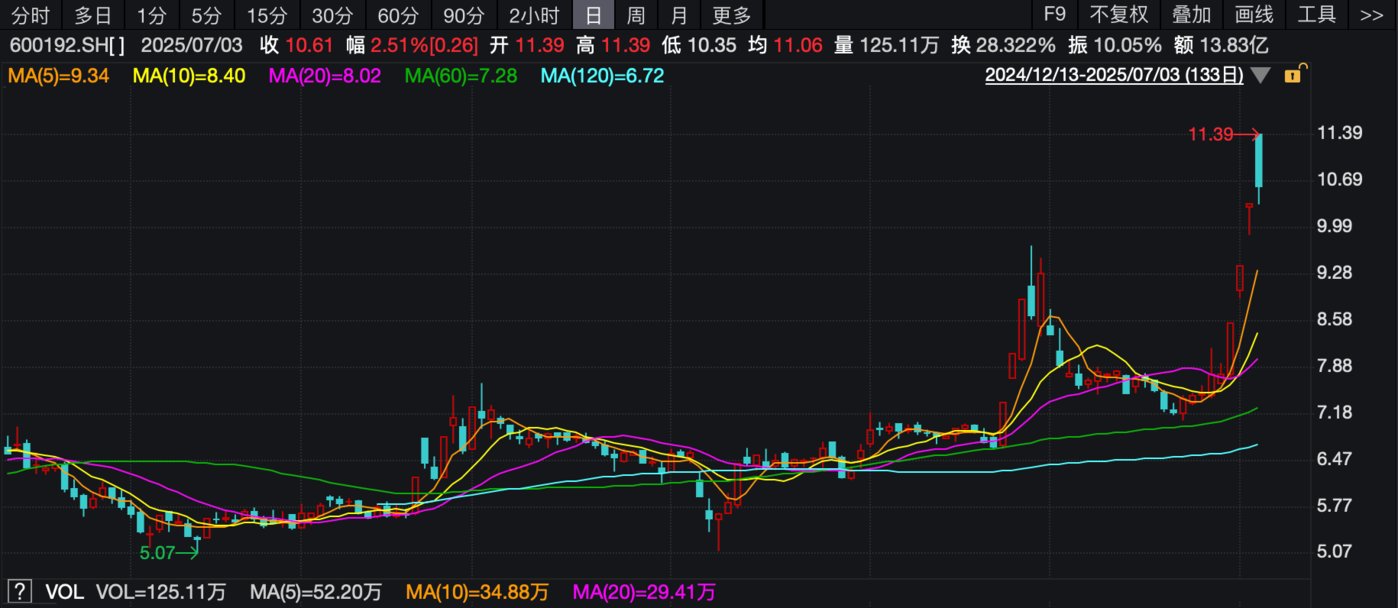Select the 月 monthly period tab

(x=679, y=15)
